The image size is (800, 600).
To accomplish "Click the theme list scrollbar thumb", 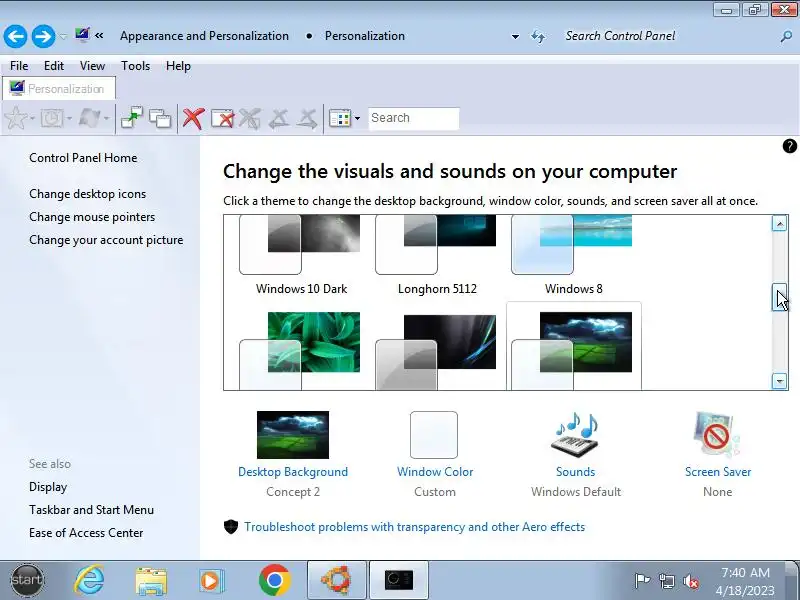I will pyautogui.click(x=779, y=297).
